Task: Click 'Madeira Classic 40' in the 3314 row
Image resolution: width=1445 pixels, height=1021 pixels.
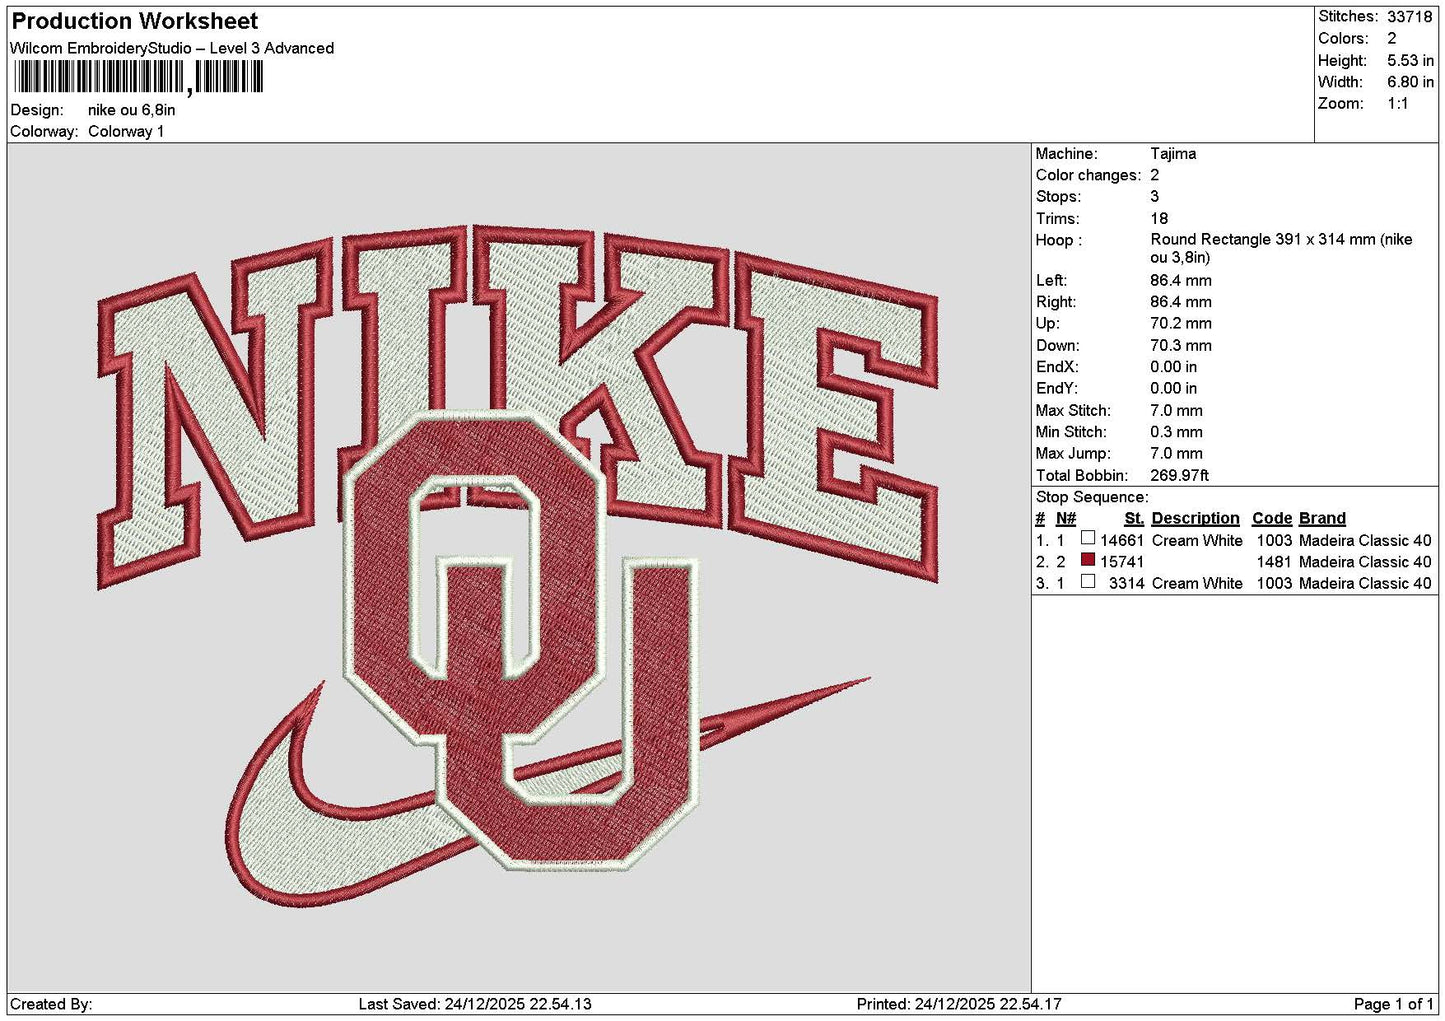Action: click(1365, 583)
